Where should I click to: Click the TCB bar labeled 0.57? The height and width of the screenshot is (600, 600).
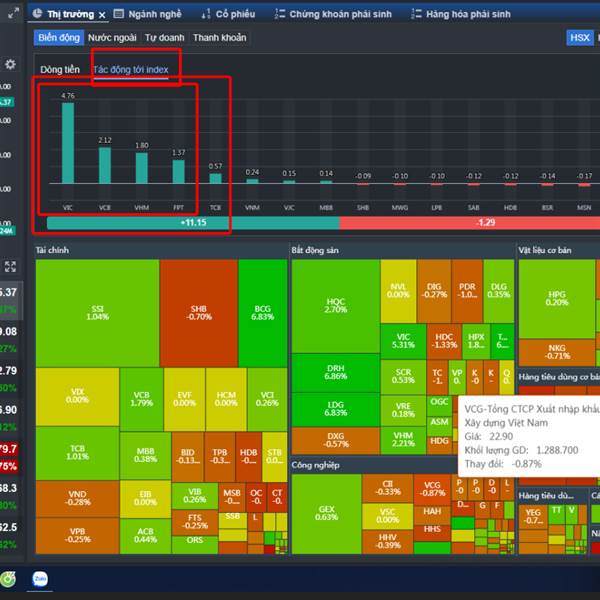coord(215,179)
